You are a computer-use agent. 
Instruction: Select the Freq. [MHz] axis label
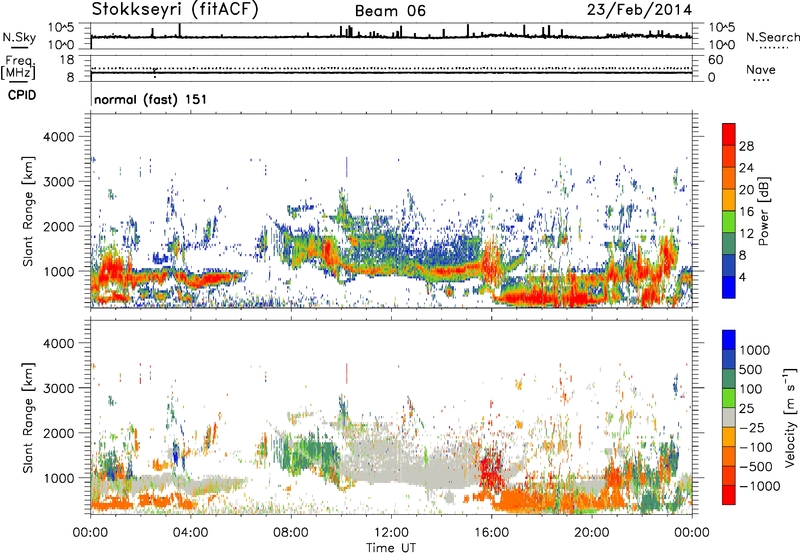pyautogui.click(x=19, y=68)
